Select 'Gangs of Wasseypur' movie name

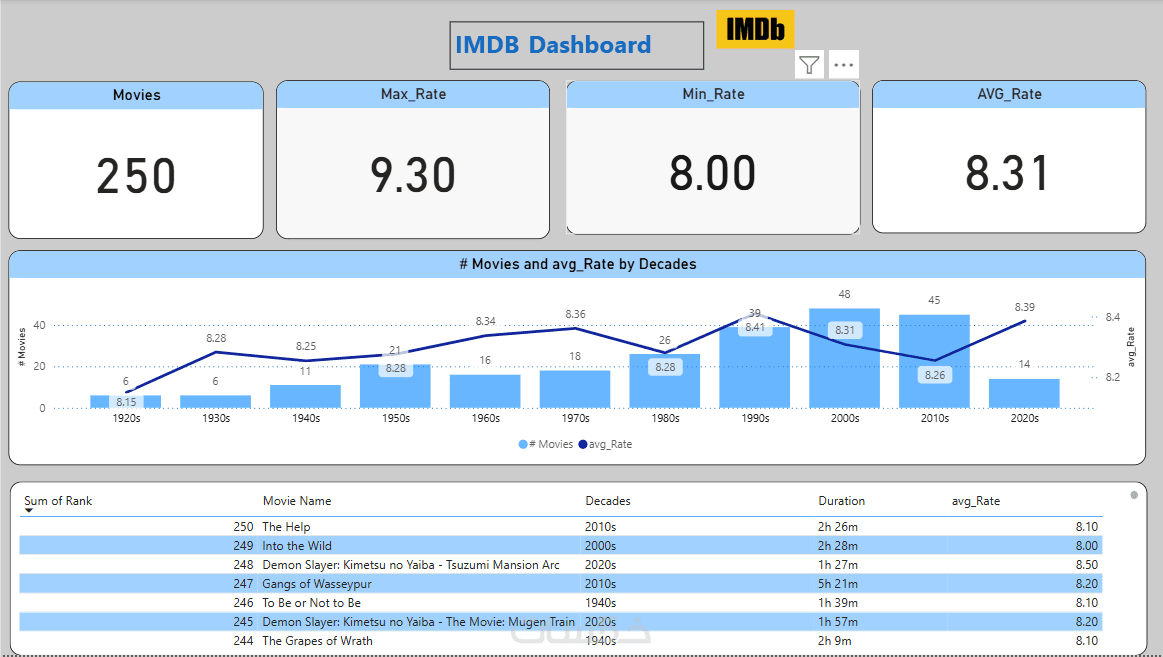click(317, 584)
